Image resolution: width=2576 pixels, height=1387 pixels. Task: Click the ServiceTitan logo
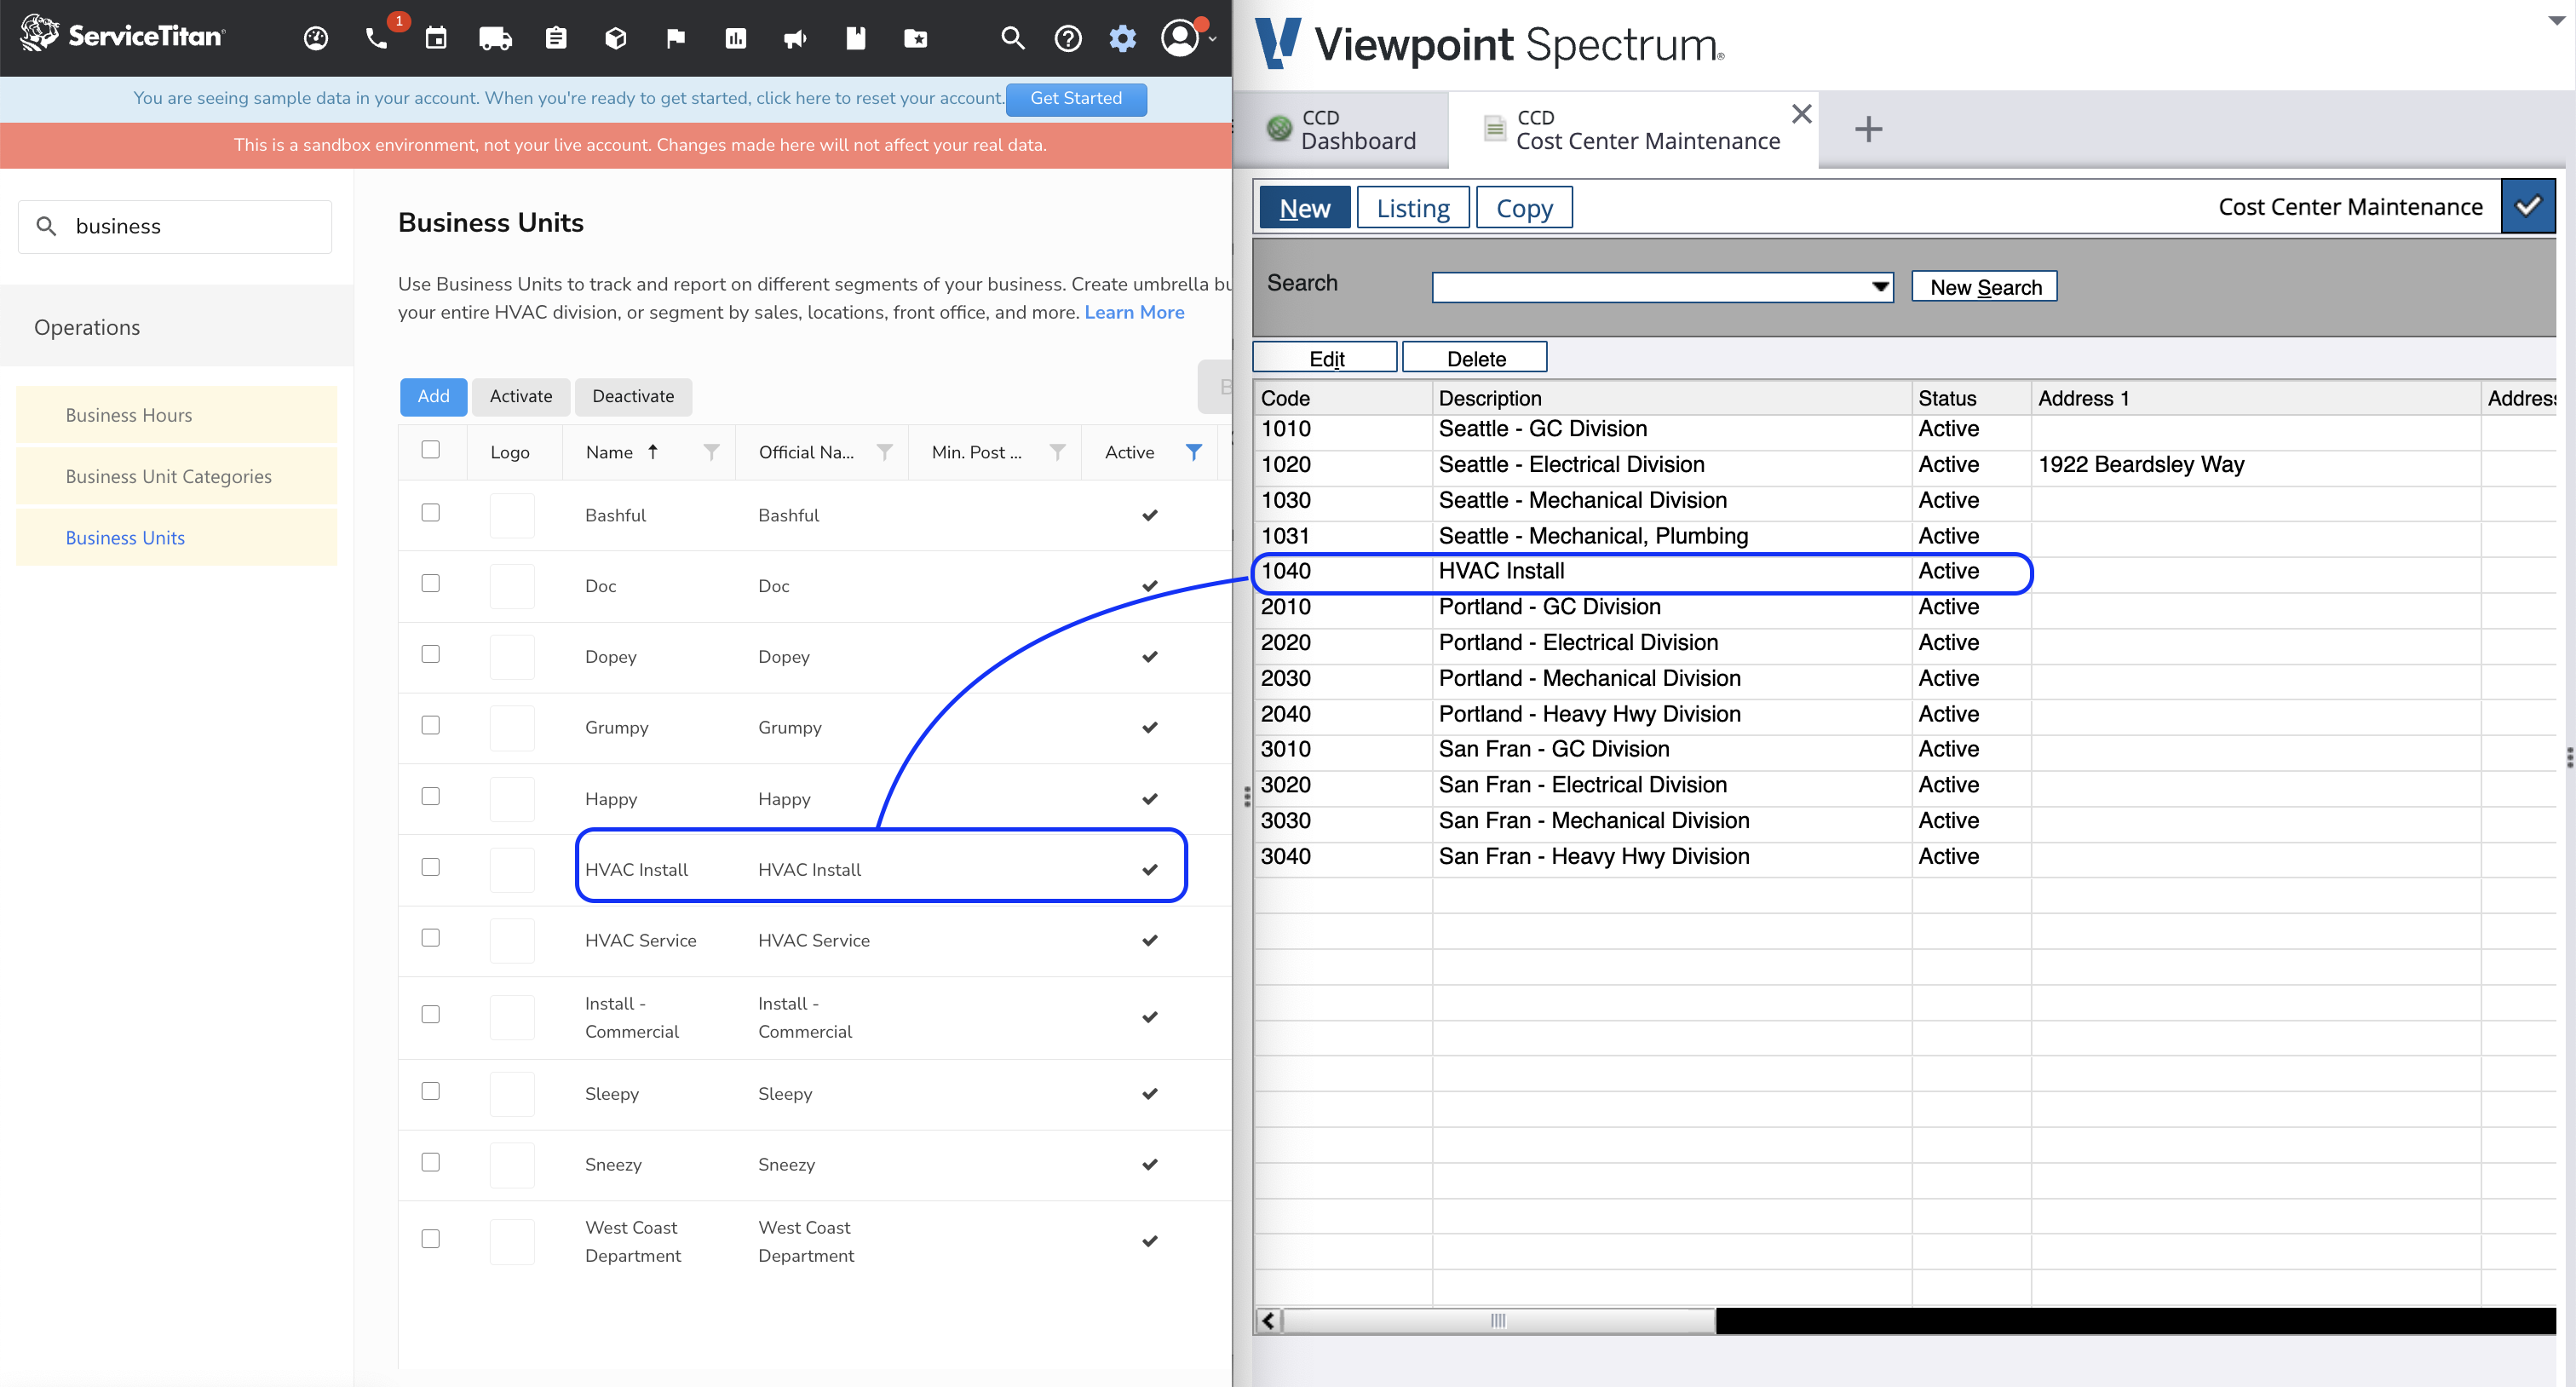pos(123,35)
